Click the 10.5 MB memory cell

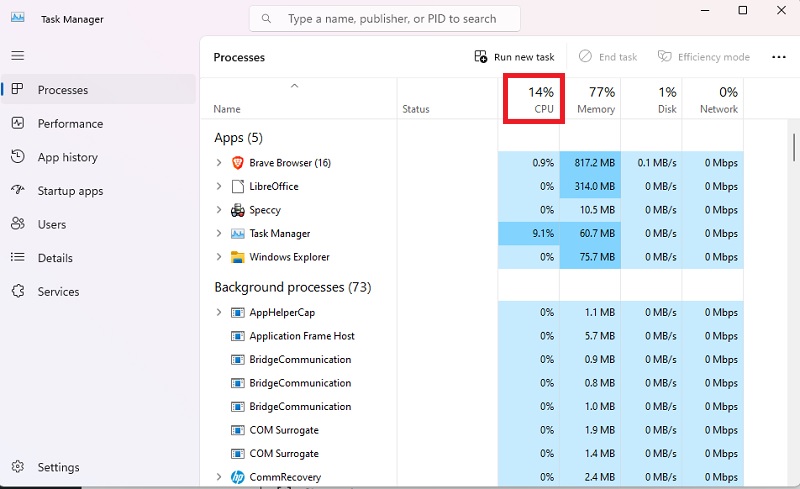point(590,210)
